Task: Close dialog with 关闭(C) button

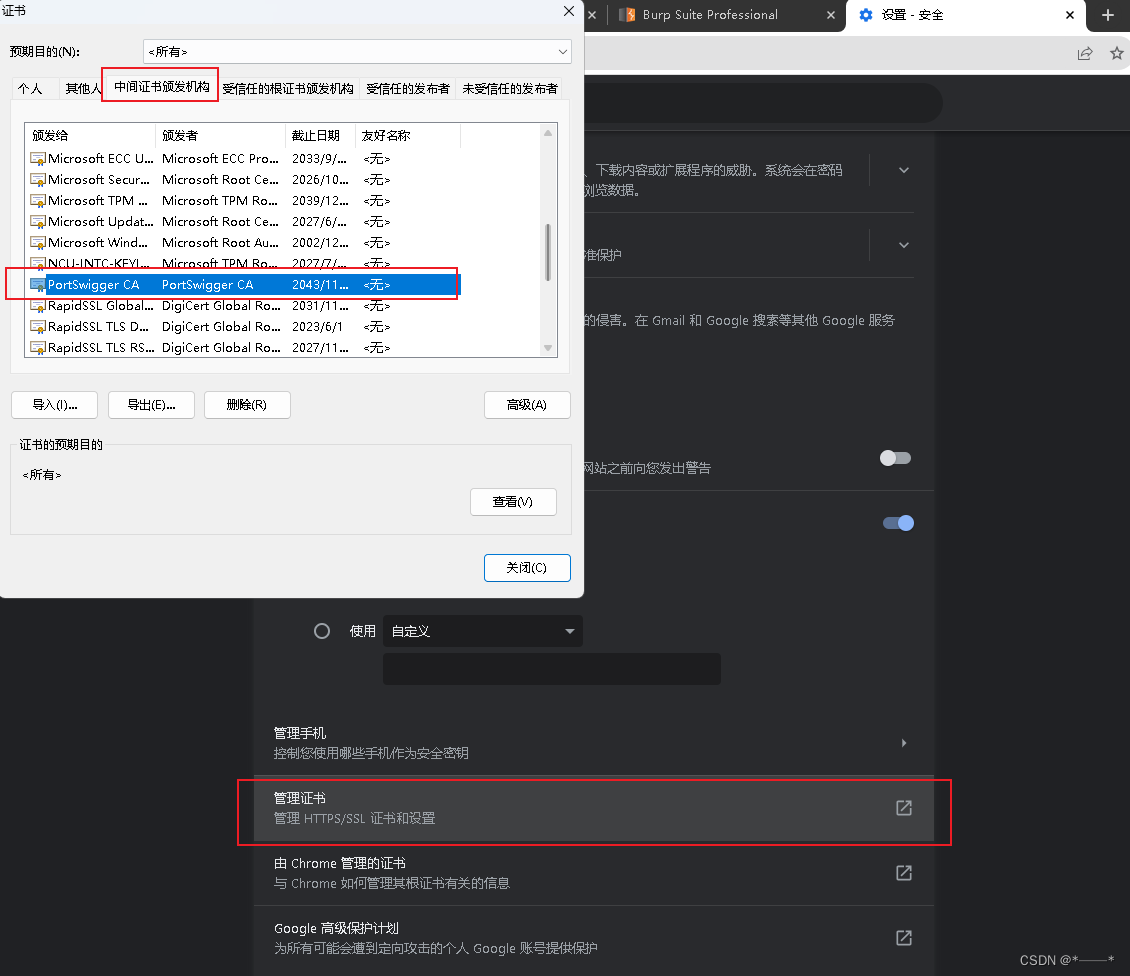Action: (x=527, y=568)
